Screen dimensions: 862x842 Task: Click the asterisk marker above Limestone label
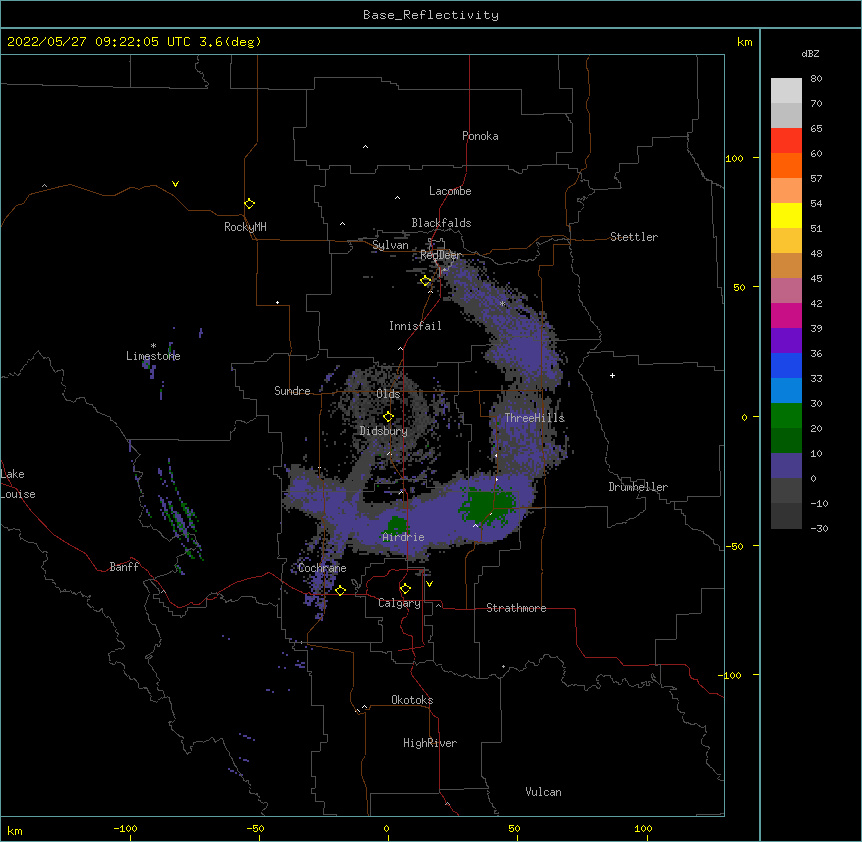(x=153, y=346)
